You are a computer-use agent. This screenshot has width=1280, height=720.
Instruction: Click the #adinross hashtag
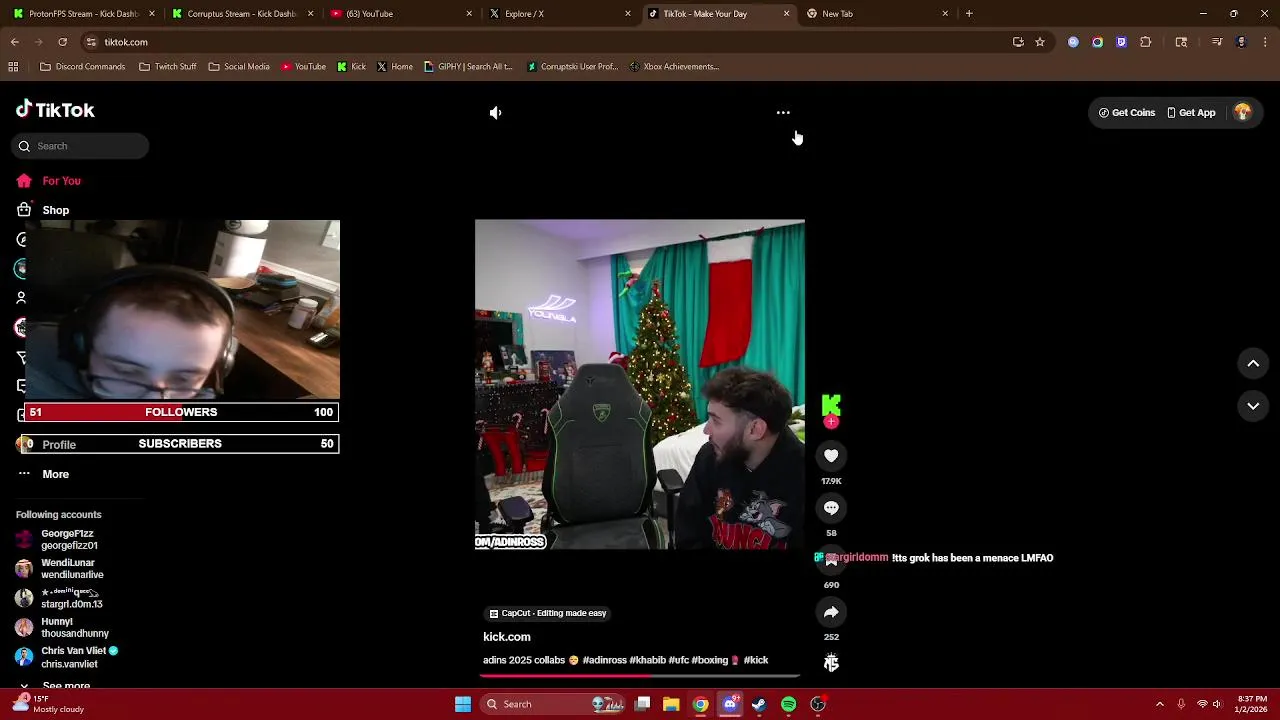click(x=604, y=660)
